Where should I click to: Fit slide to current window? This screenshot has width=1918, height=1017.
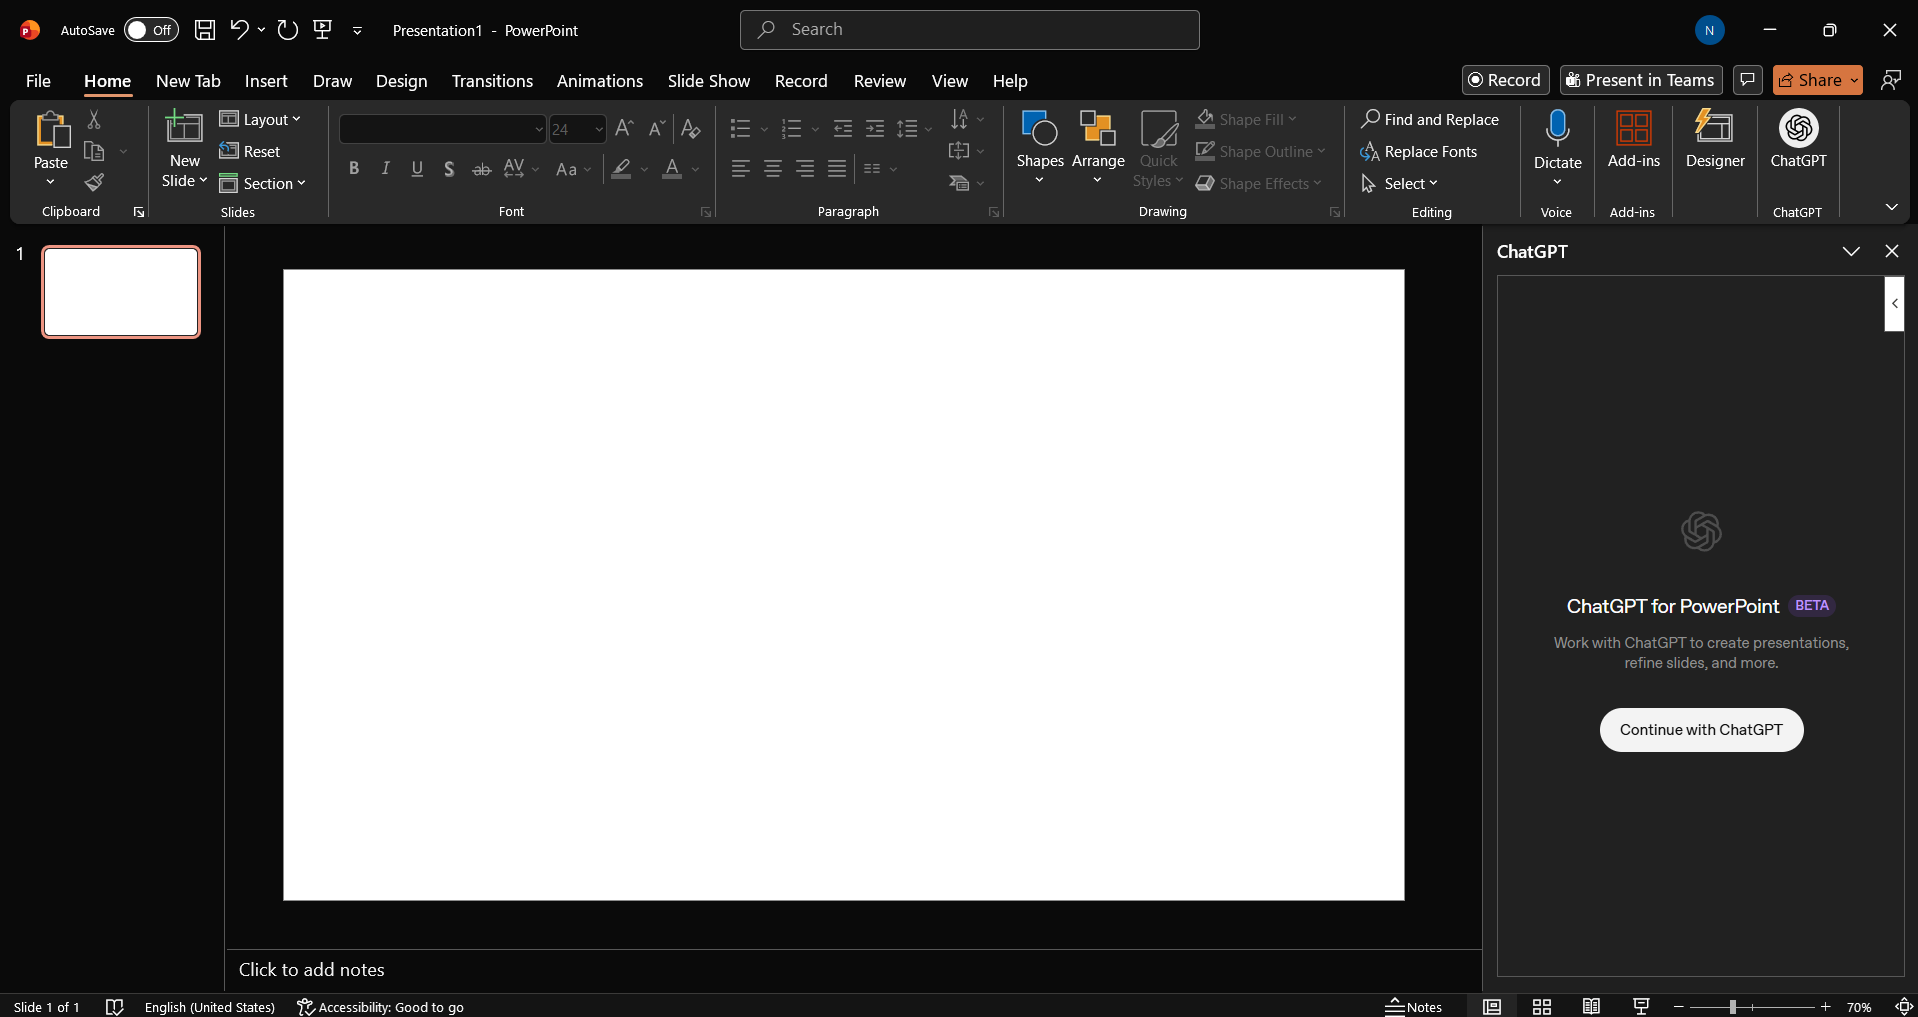point(1904,1006)
